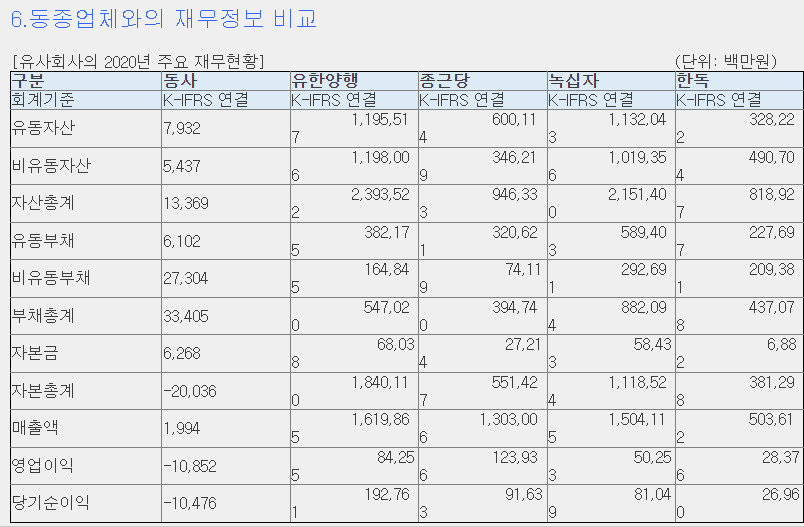Click the 한독 유동자산 value '328,22'
Screen dimensions: 804x527
pyautogui.click(x=772, y=119)
